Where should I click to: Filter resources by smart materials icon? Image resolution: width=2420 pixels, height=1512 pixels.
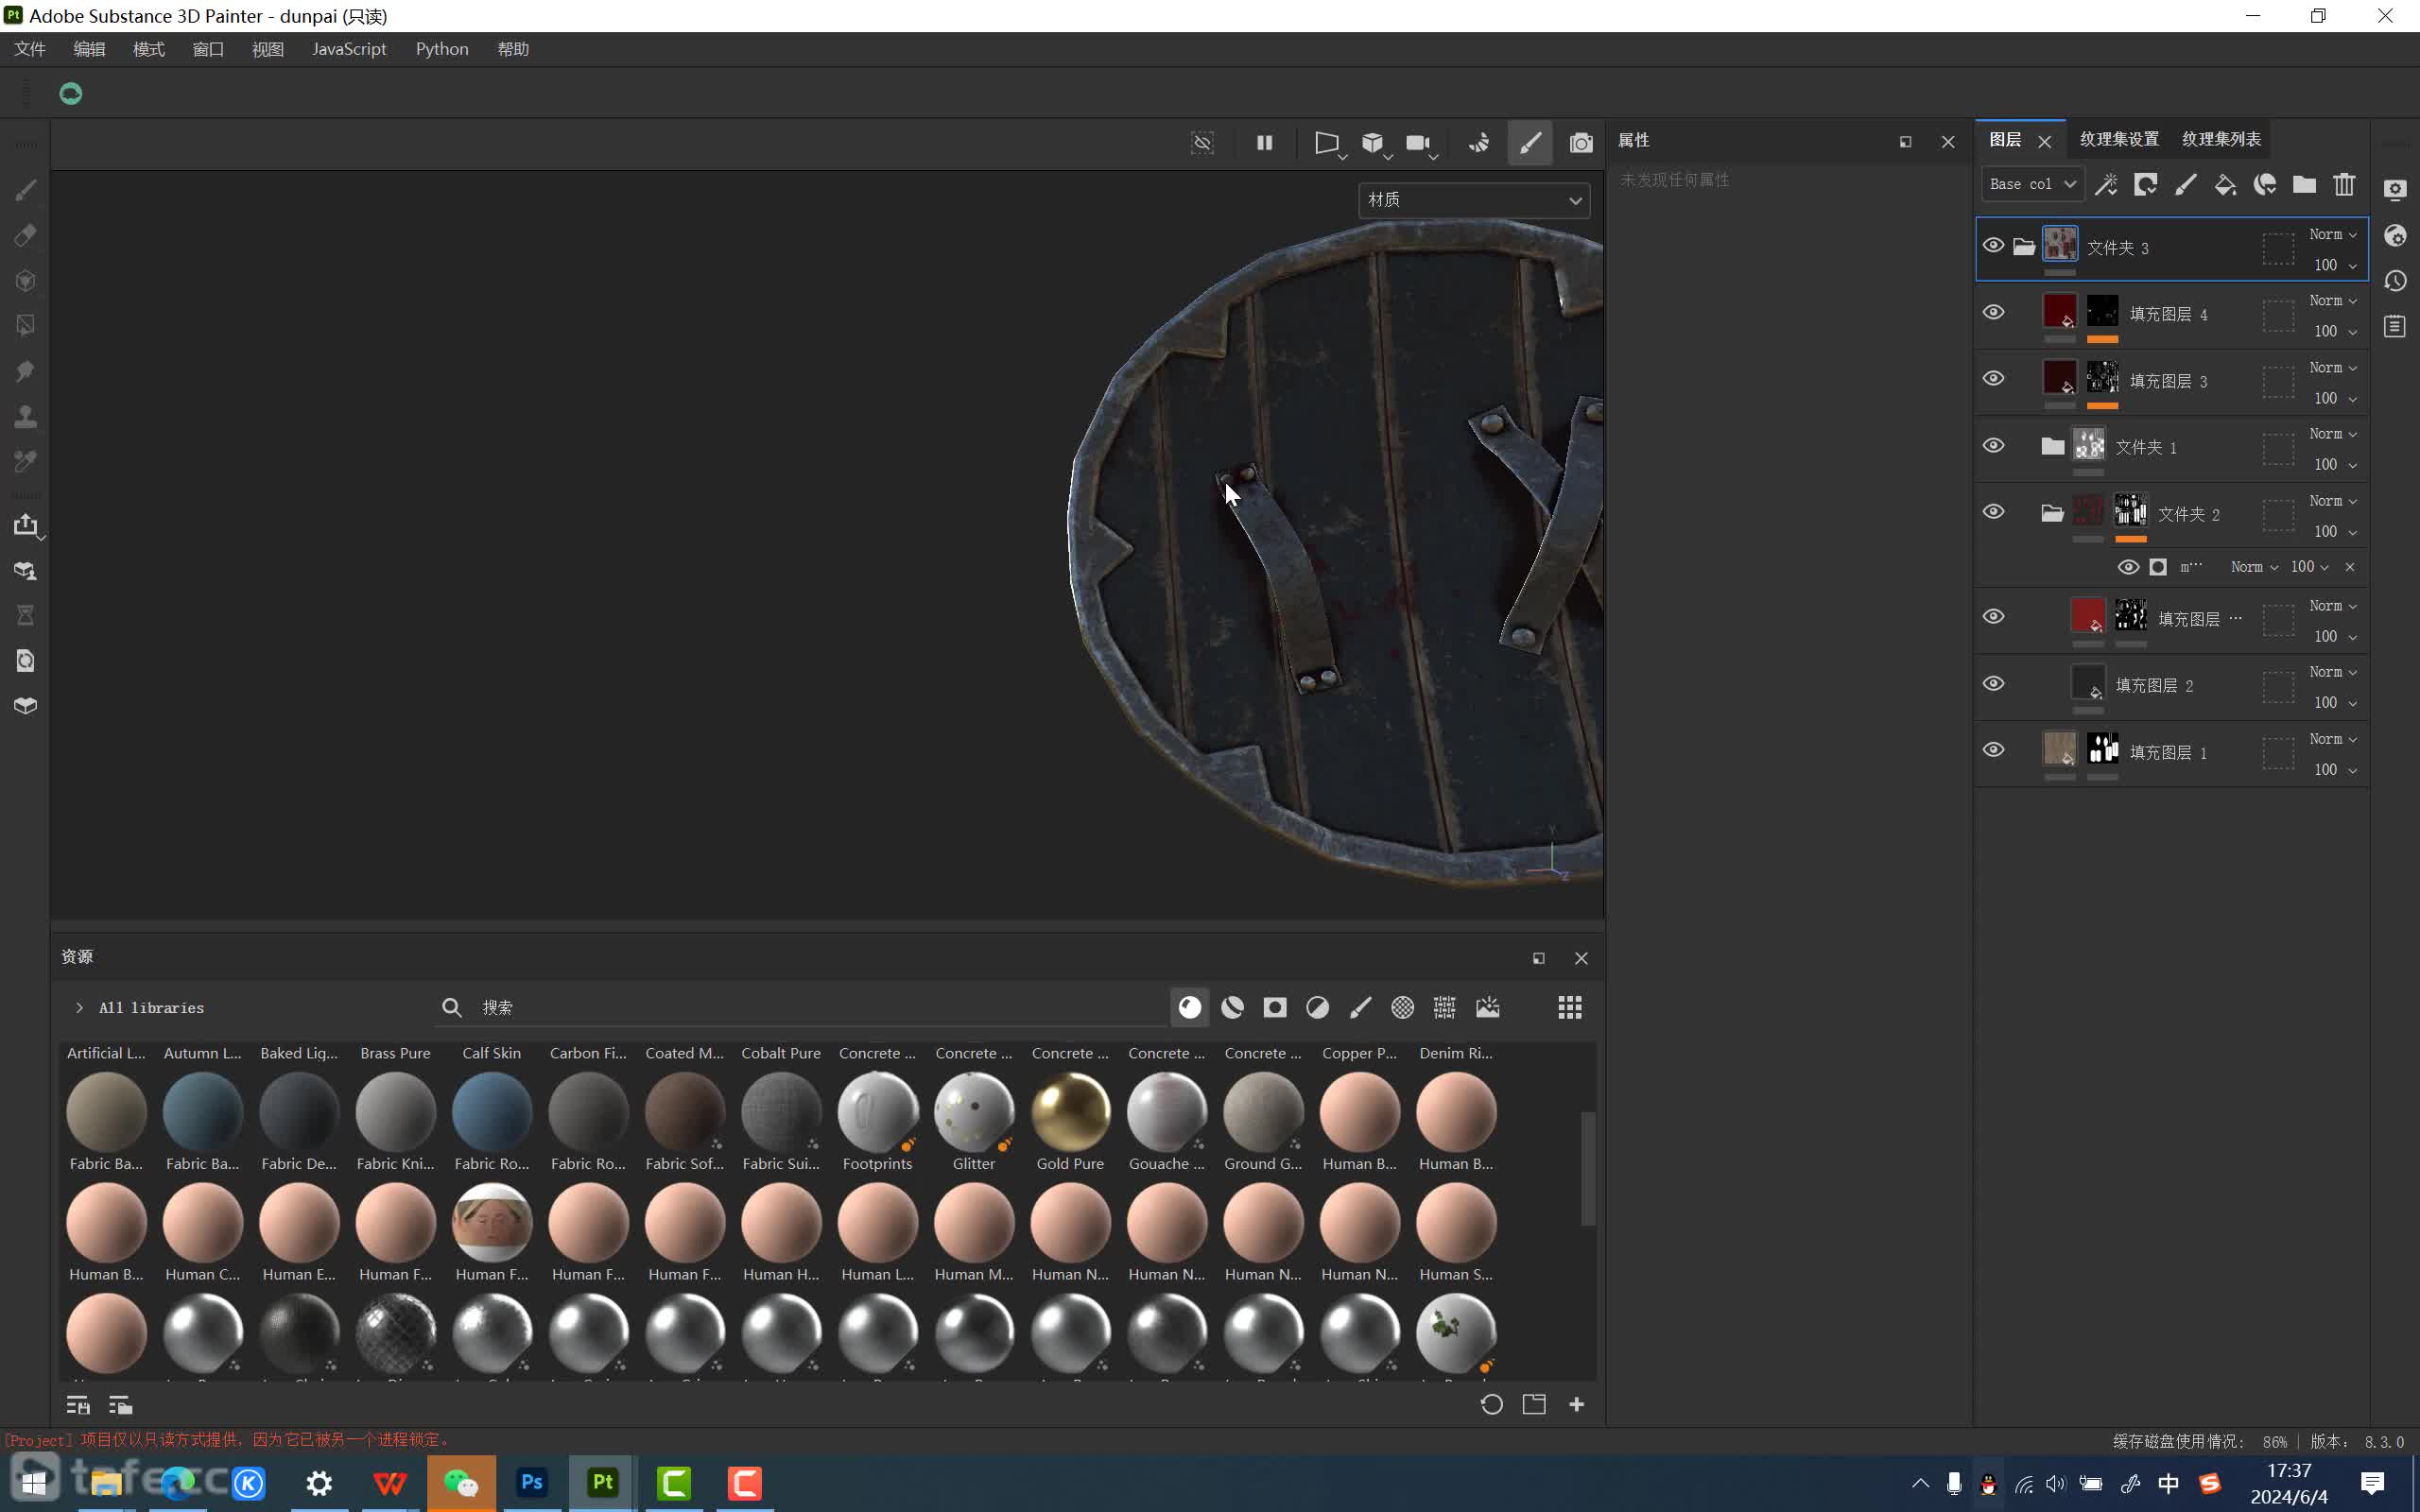click(x=1232, y=1007)
